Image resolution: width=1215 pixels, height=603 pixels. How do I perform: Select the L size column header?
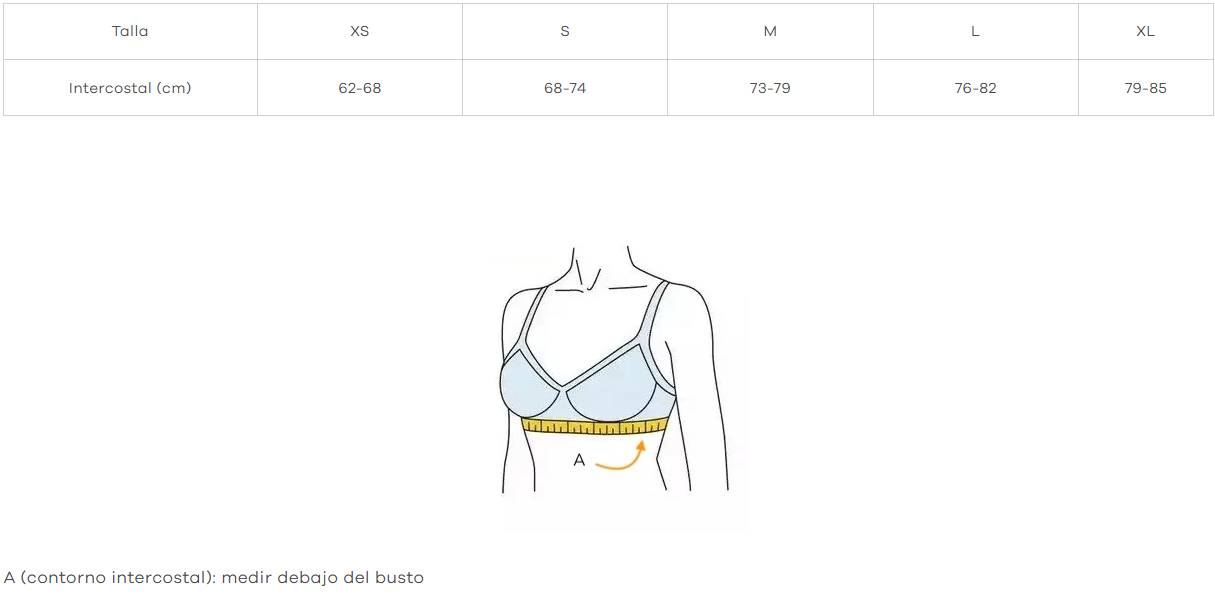point(975,31)
